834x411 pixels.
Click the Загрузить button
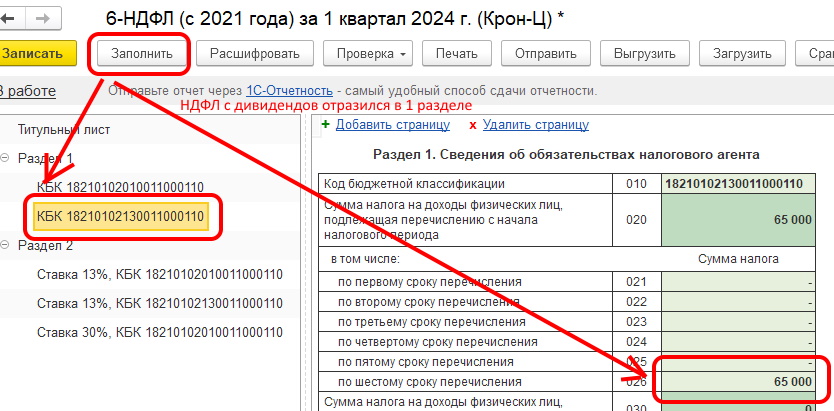pos(742,54)
